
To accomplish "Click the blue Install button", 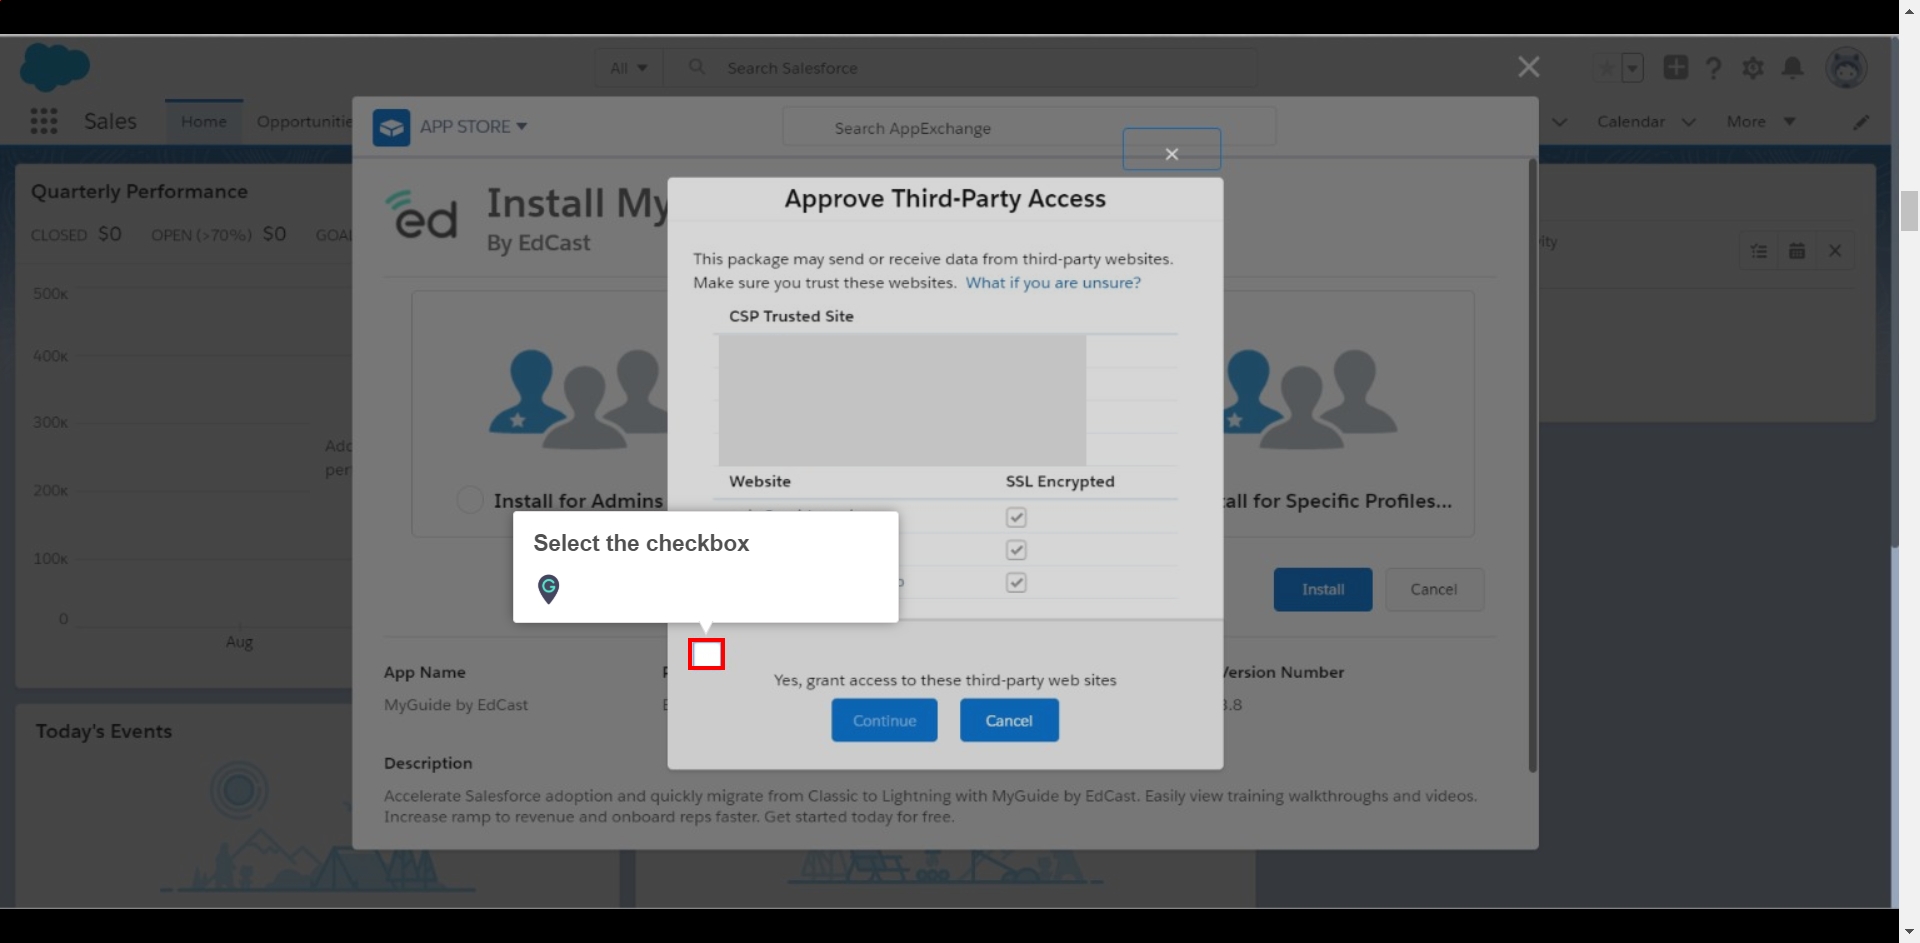I will 1322,589.
